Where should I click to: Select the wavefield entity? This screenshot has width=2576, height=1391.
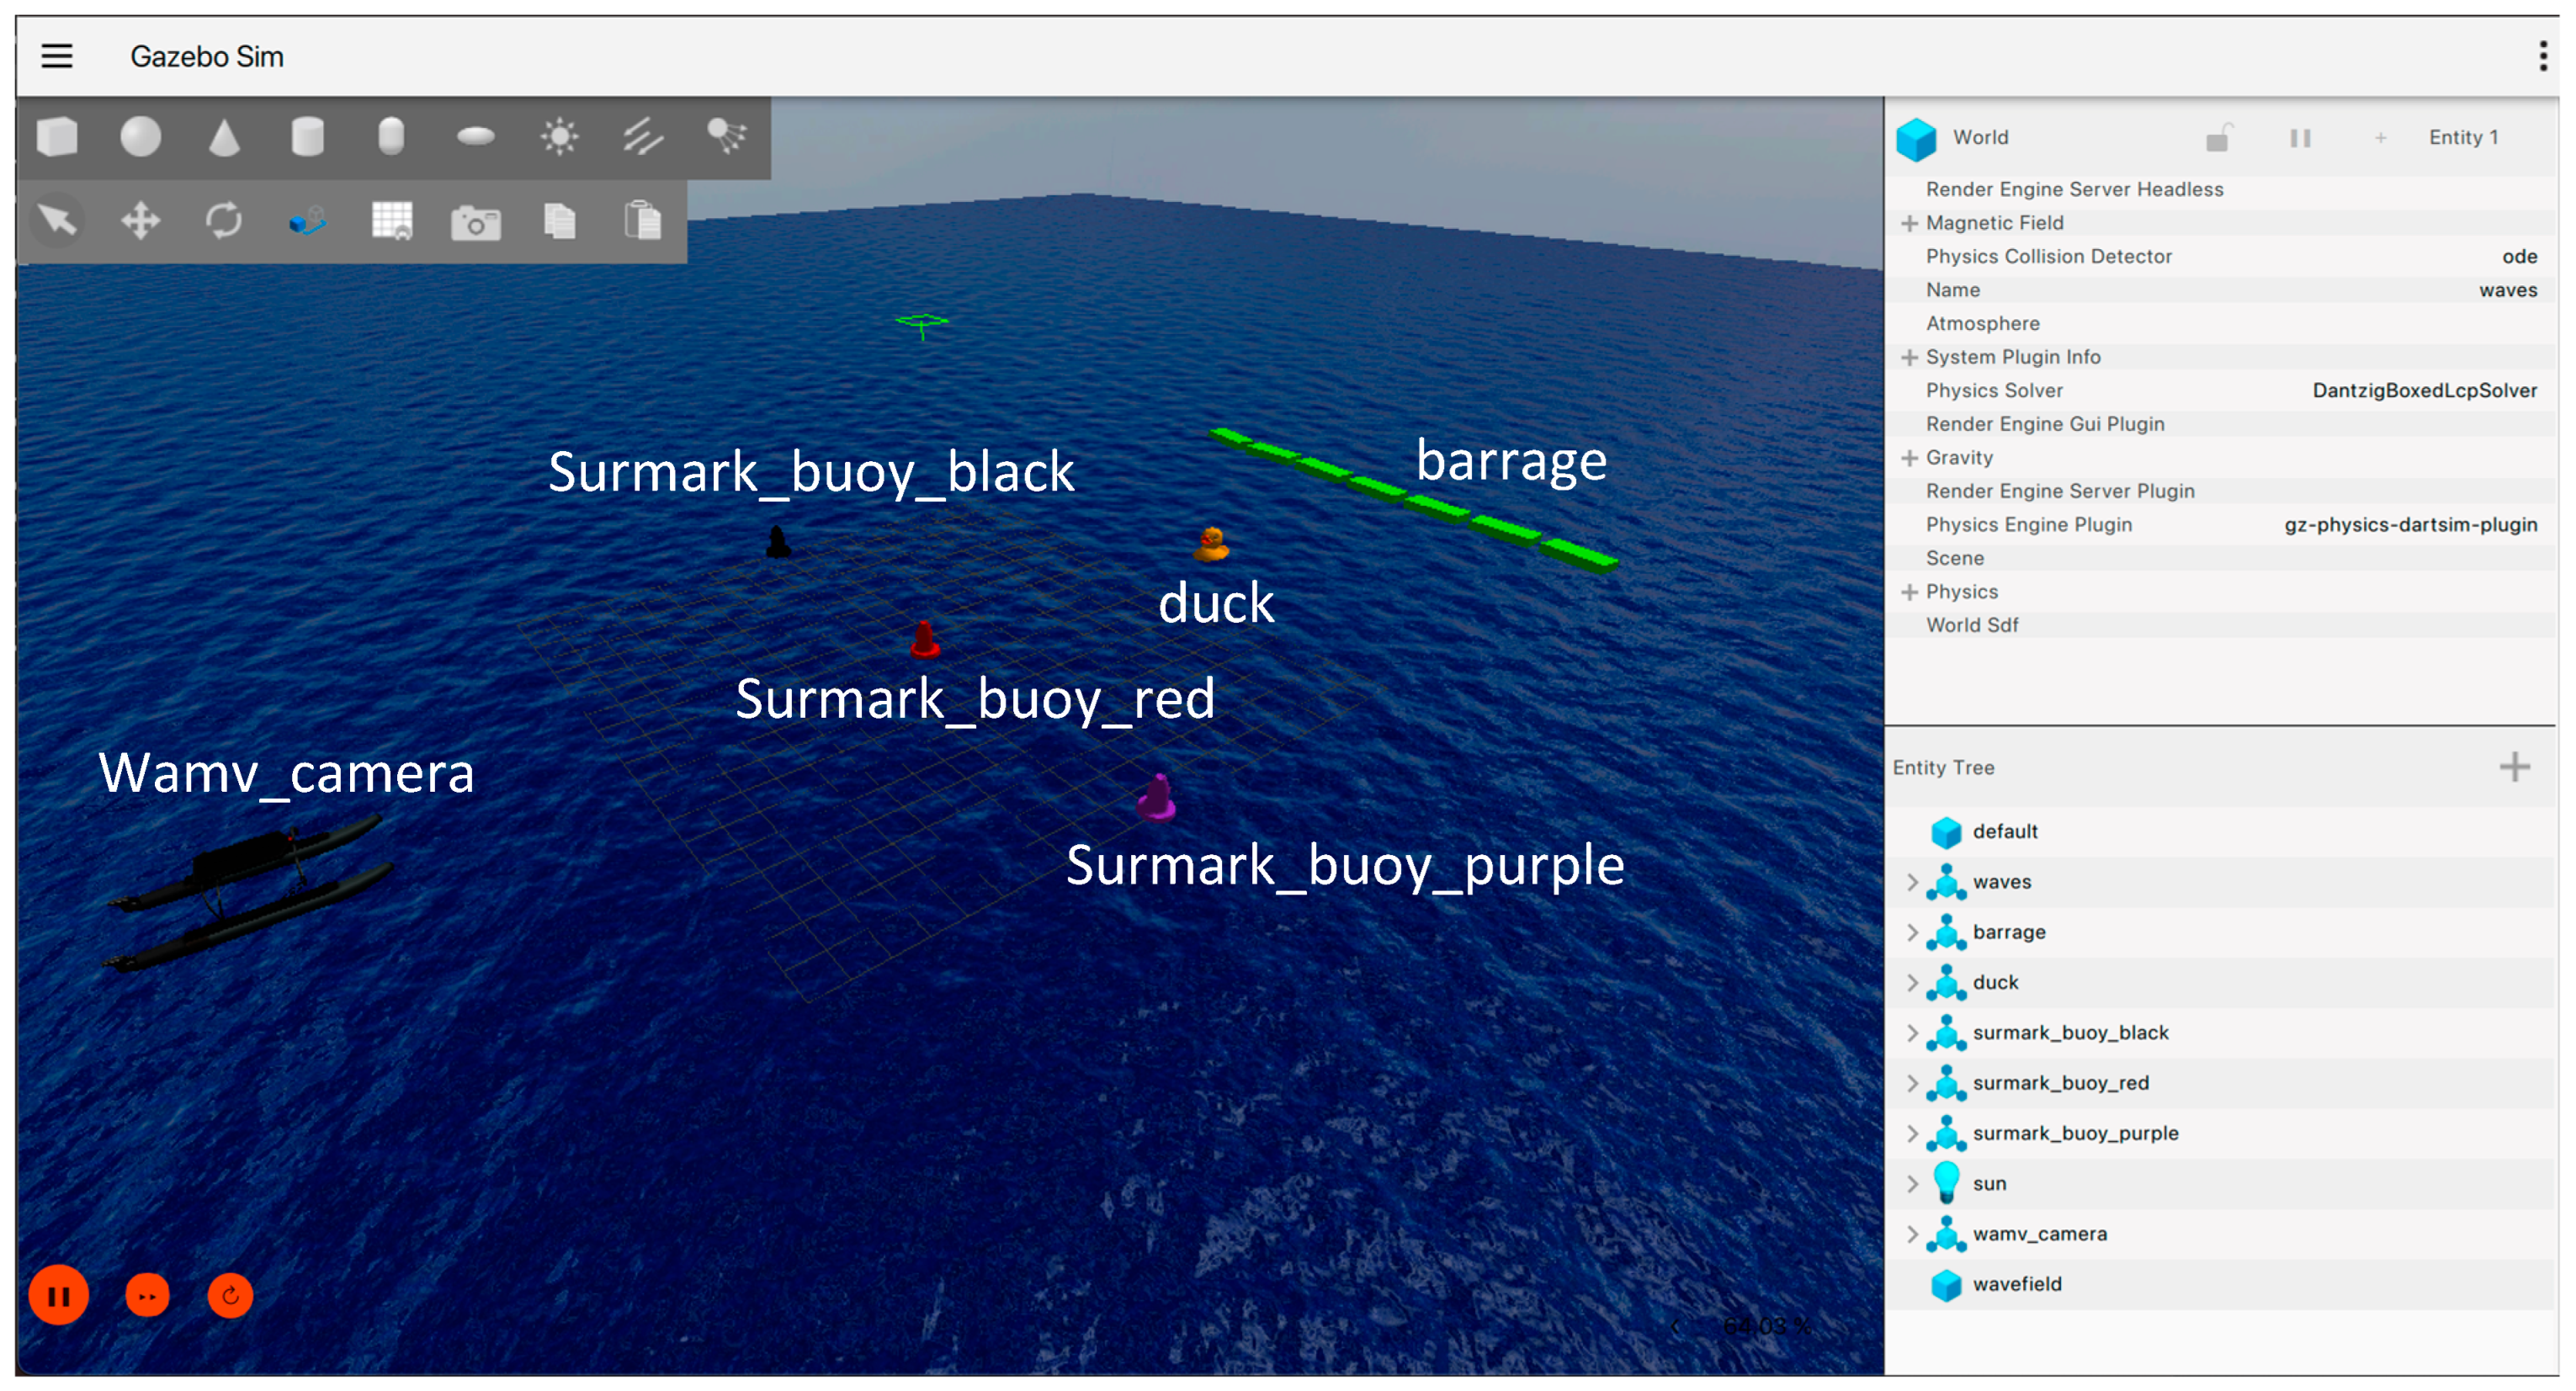(2016, 1284)
